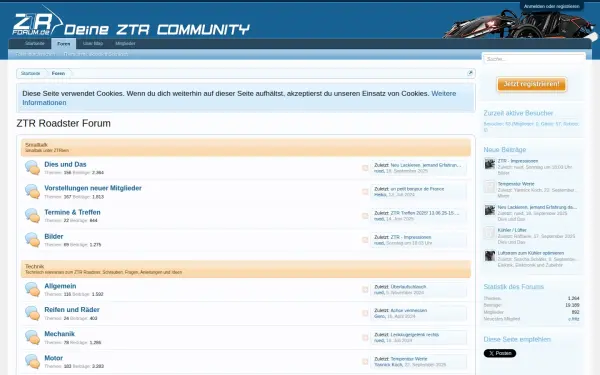Open avatar next to Temperatur Werte post
Screen dimensions: 600x375
490,187
